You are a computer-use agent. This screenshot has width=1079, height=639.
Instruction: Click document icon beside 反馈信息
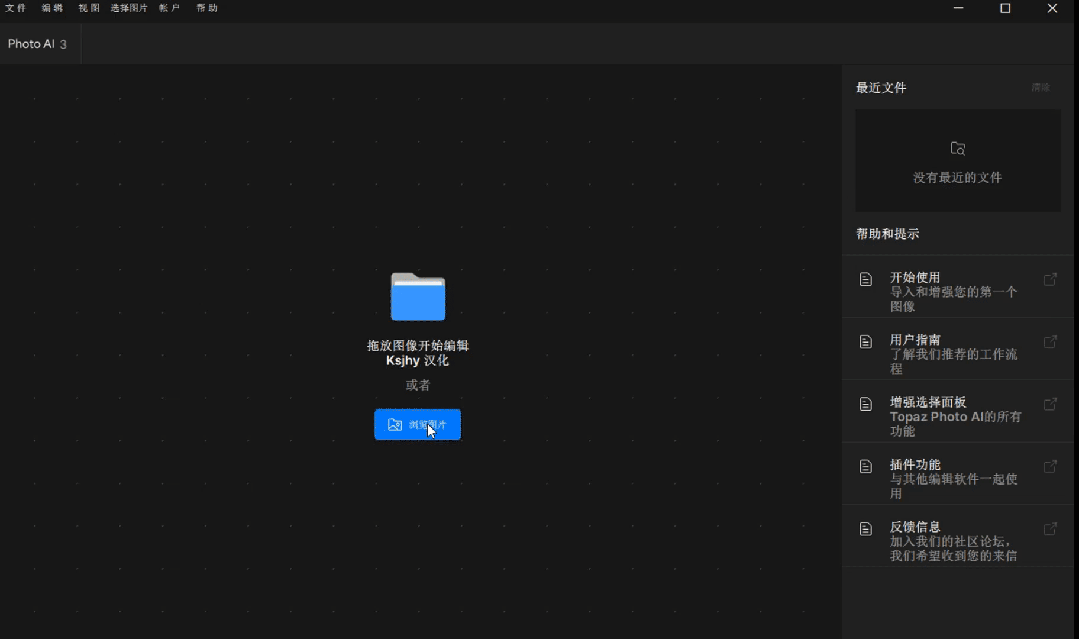click(866, 528)
